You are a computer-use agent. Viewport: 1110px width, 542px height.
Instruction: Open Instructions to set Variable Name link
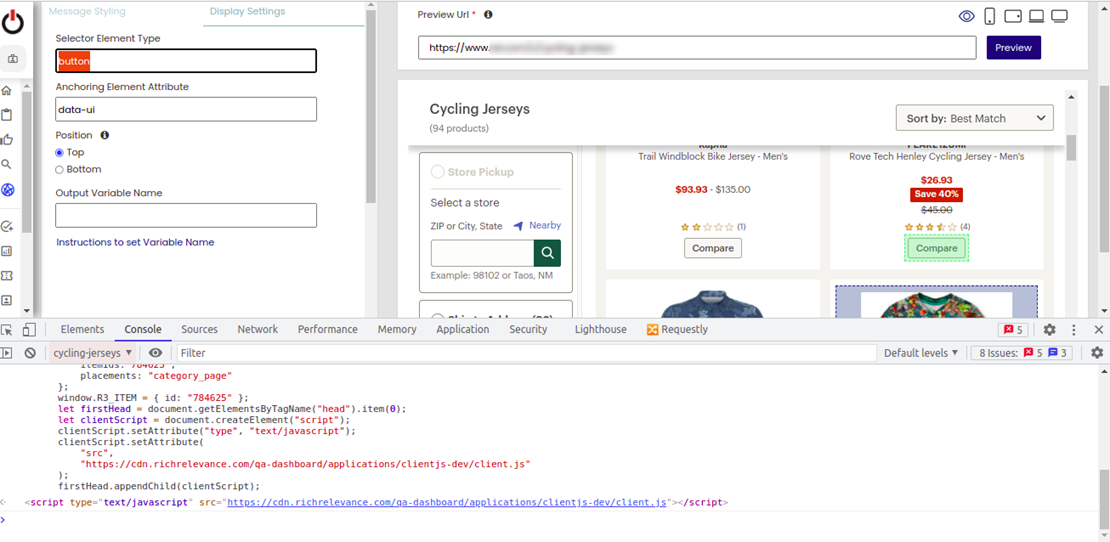coord(135,242)
